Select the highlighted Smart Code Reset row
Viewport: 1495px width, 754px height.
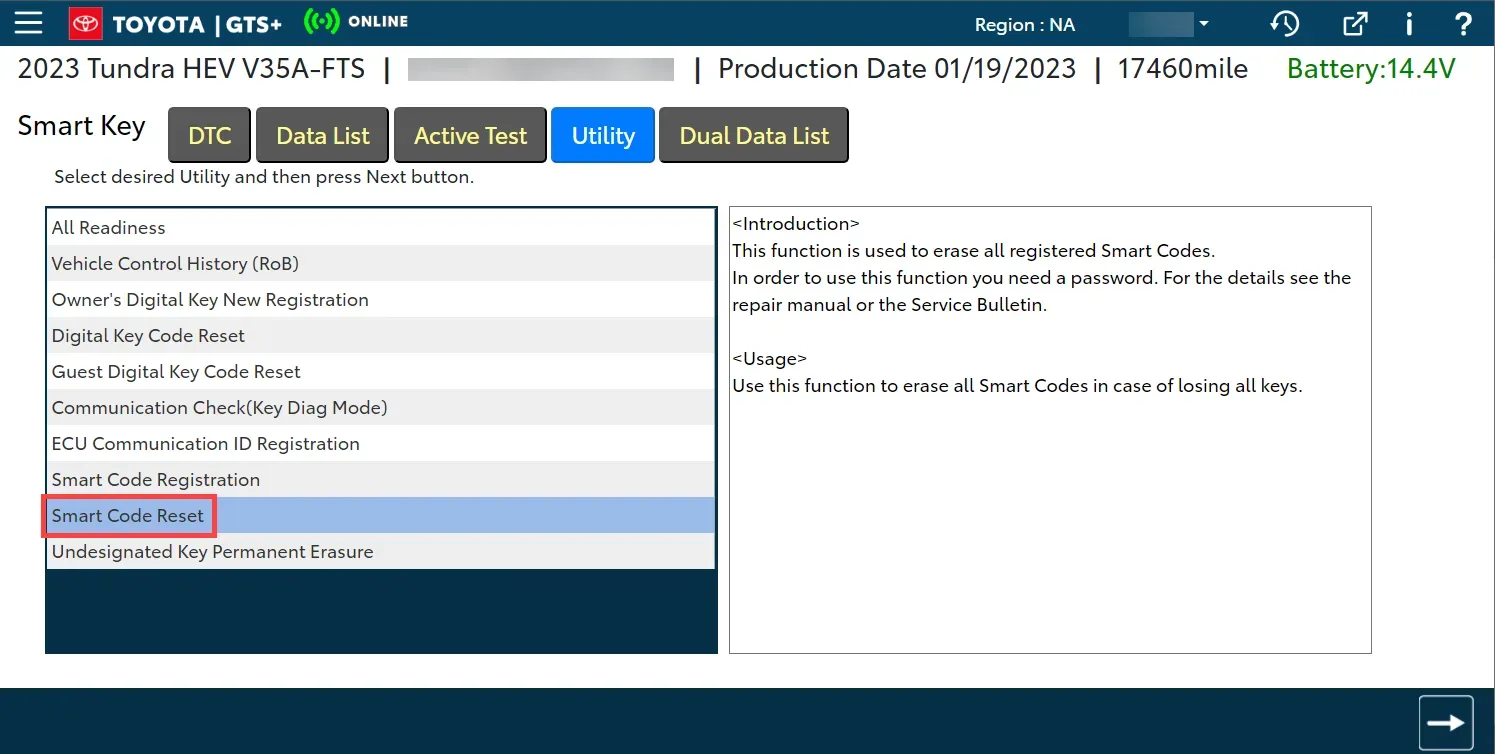[381, 515]
